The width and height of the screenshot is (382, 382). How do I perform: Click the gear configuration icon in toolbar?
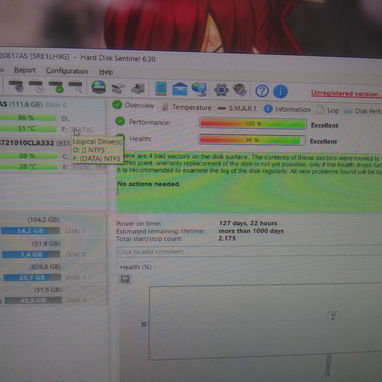click(x=221, y=90)
